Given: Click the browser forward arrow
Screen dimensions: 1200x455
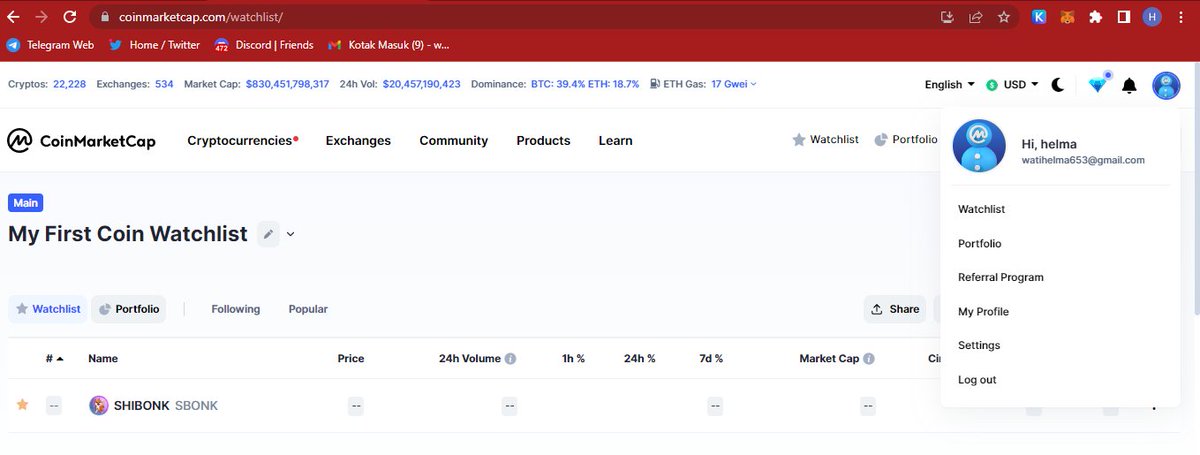Looking at the screenshot, I should pyautogui.click(x=41, y=17).
